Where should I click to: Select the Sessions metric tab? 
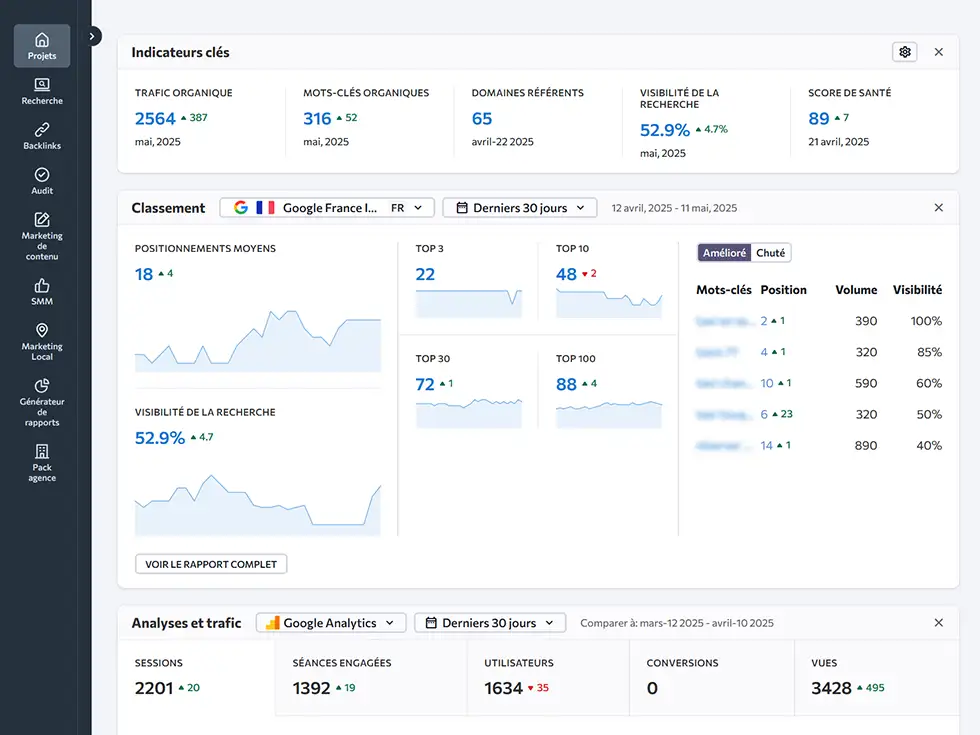(196, 678)
